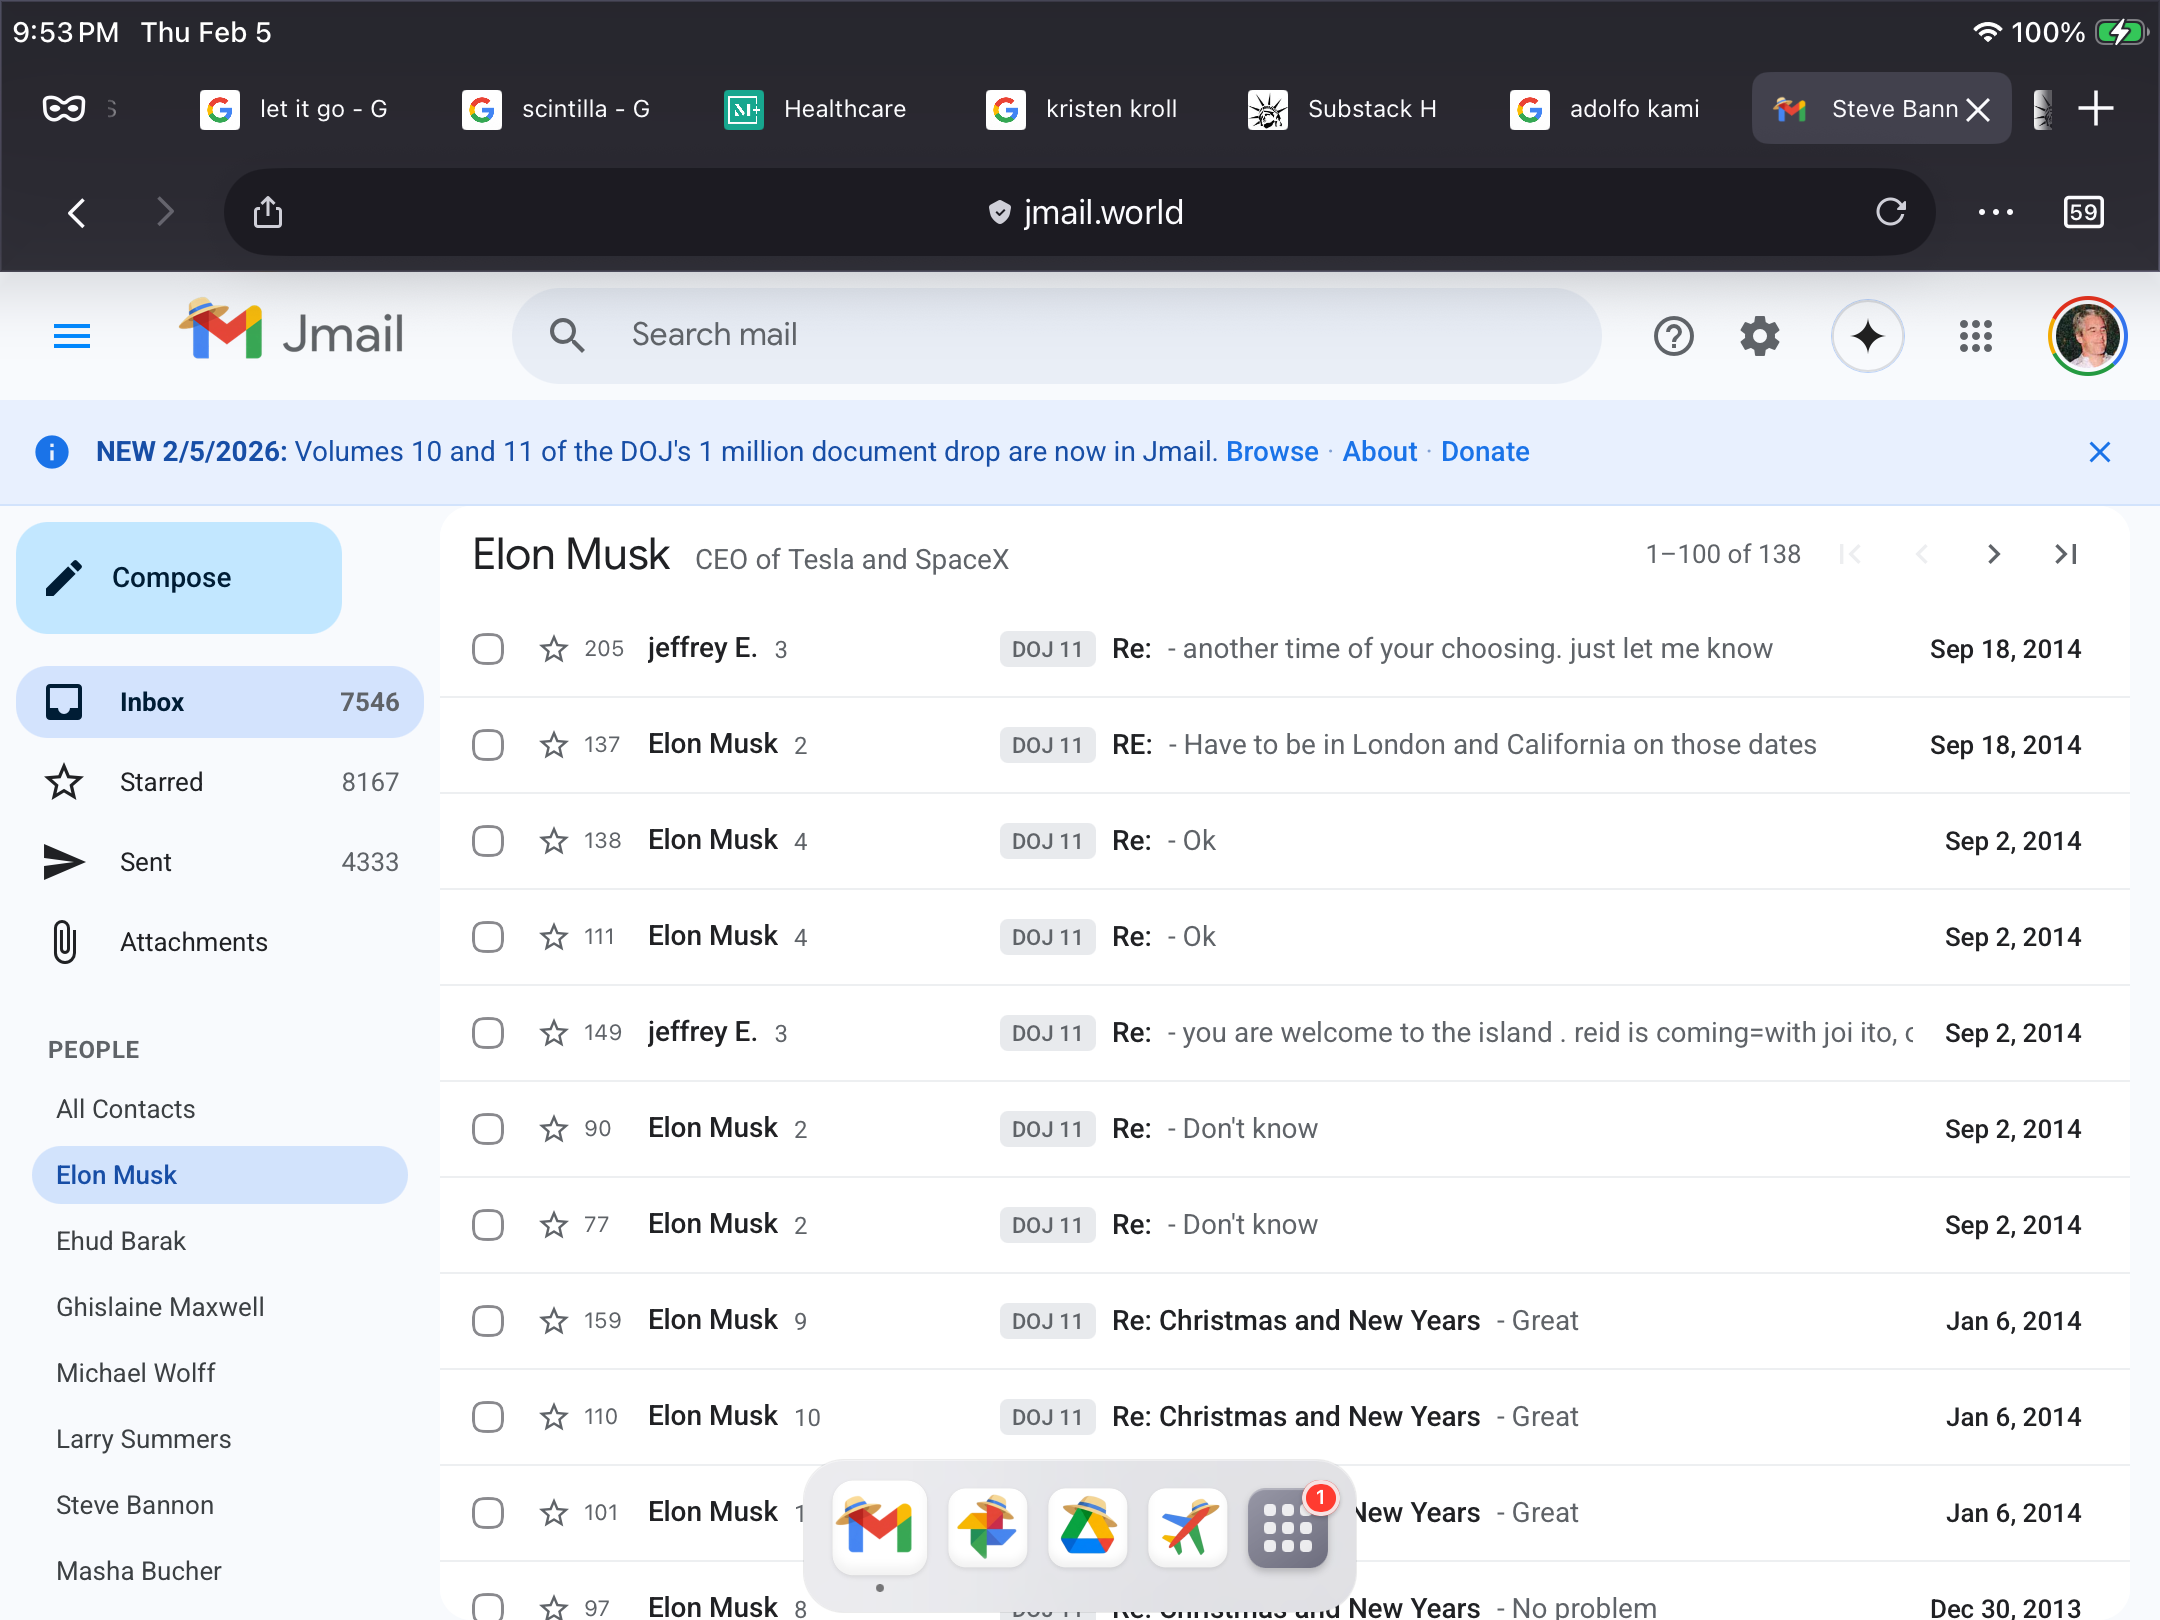Open Ghislaine Maxwell in People list
Screen dimensions: 2160x1620
[160, 1307]
